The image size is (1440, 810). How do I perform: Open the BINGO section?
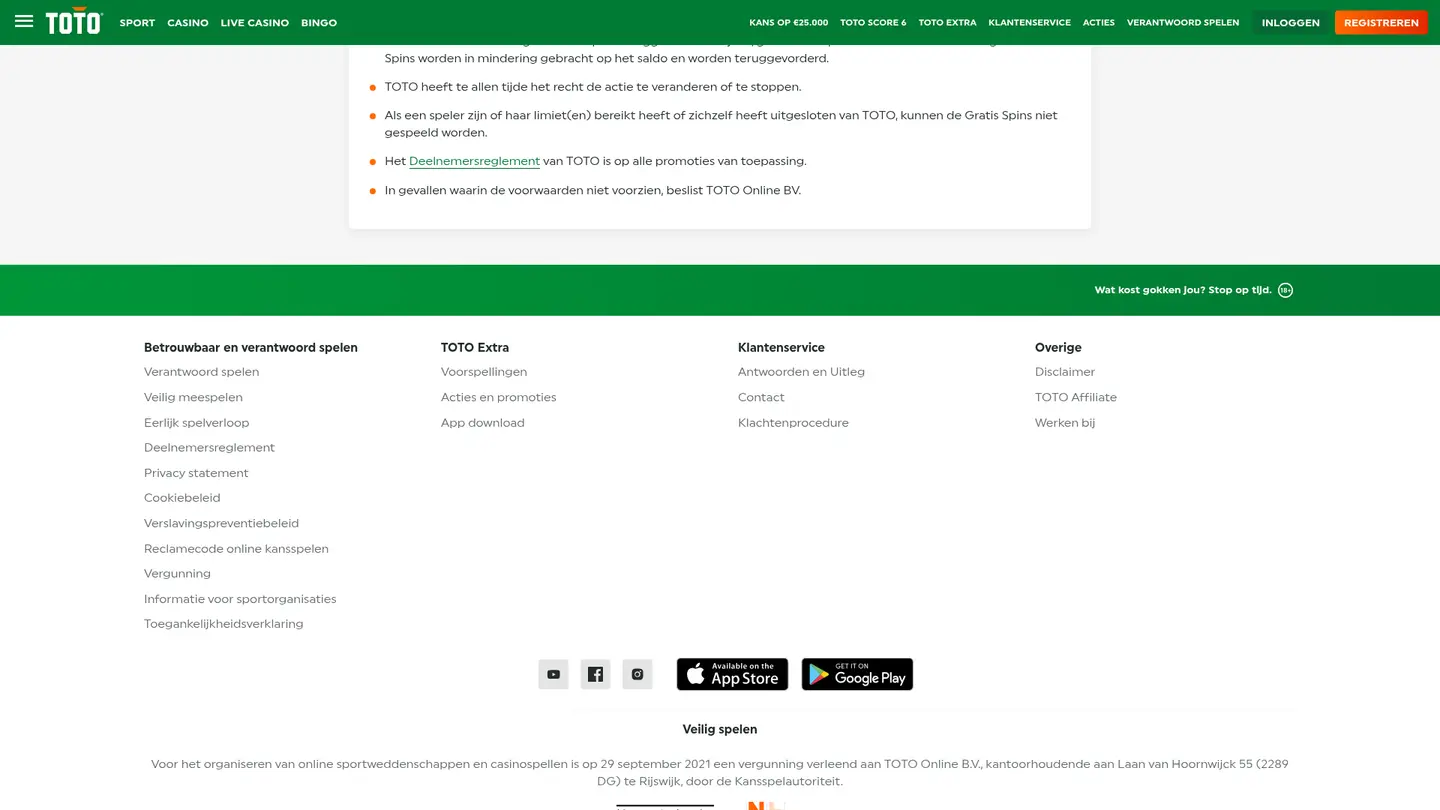pyautogui.click(x=319, y=22)
